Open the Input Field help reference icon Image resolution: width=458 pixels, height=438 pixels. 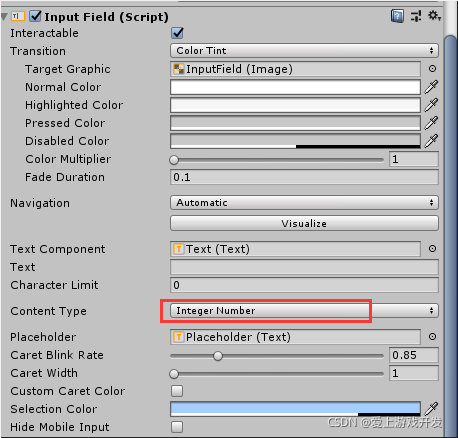(397, 16)
